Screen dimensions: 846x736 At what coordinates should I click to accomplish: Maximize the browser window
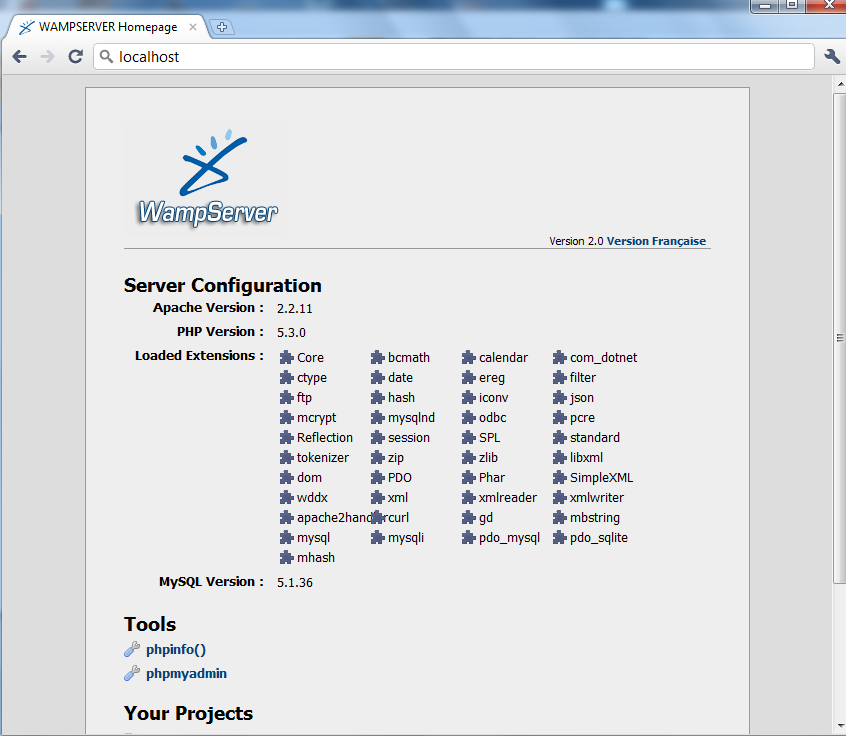pyautogui.click(x=792, y=5)
